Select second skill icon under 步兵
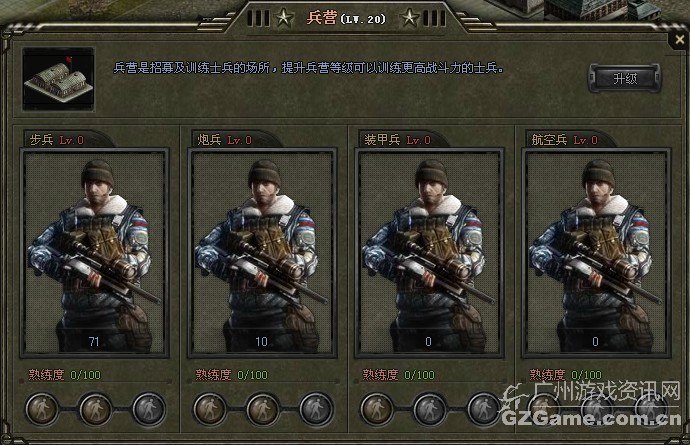This screenshot has height=445, width=690. pos(95,409)
